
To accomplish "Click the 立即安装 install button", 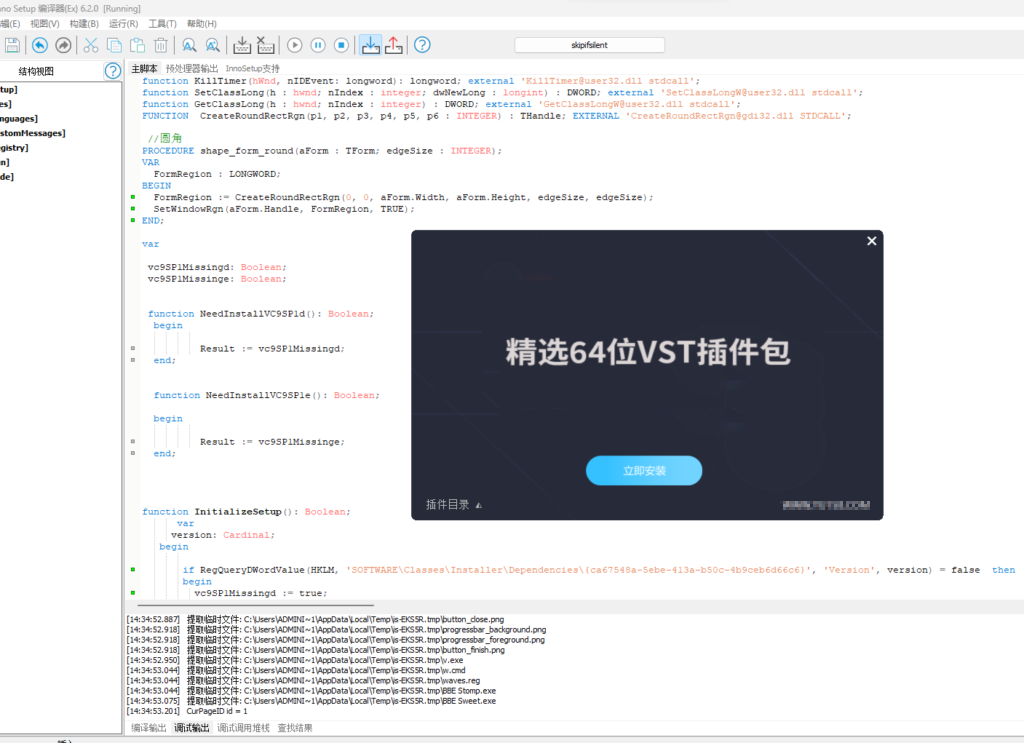I will [x=644, y=471].
